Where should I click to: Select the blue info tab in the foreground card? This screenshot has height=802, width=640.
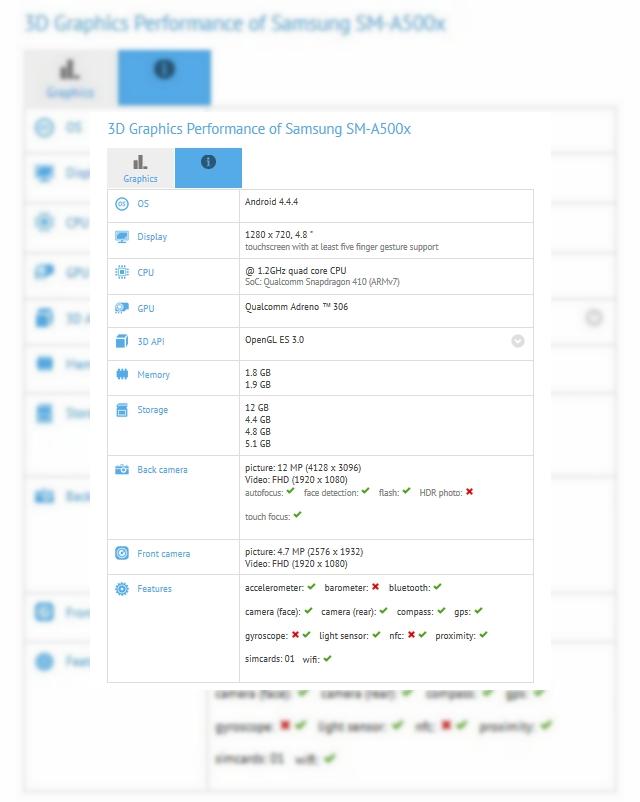click(208, 168)
